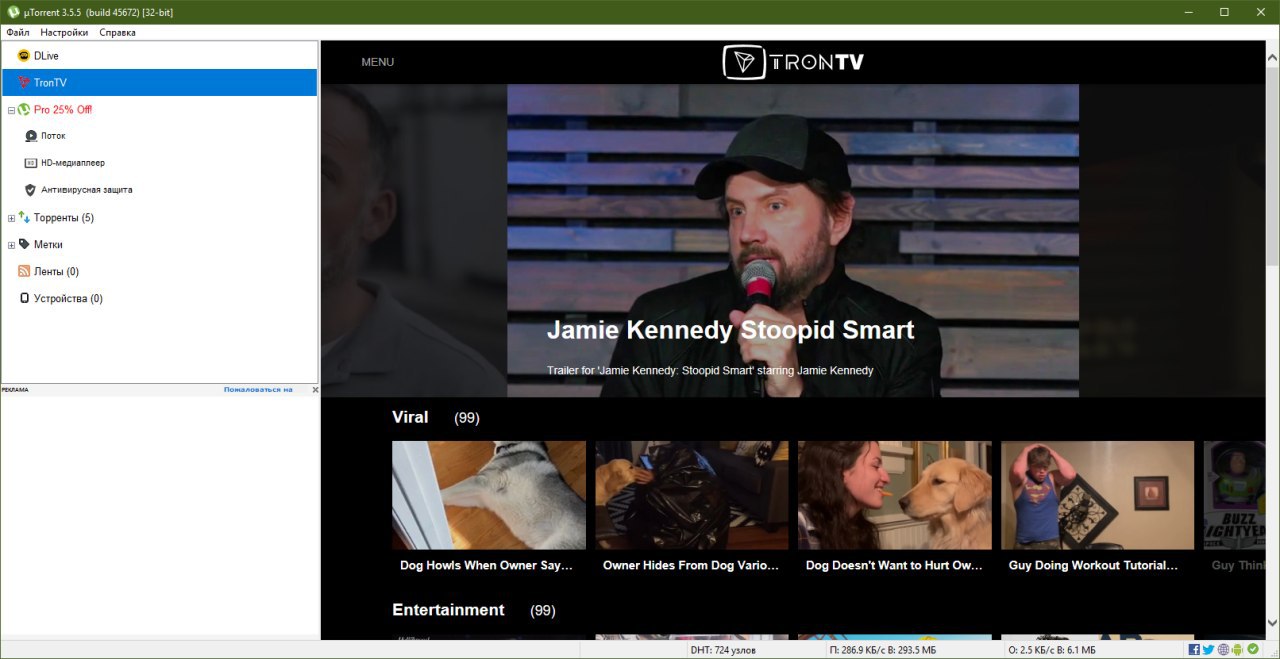Image resolution: width=1280 pixels, height=659 pixels.
Task: Click the П: 286.9 КБ/с download status
Action: [x=883, y=650]
